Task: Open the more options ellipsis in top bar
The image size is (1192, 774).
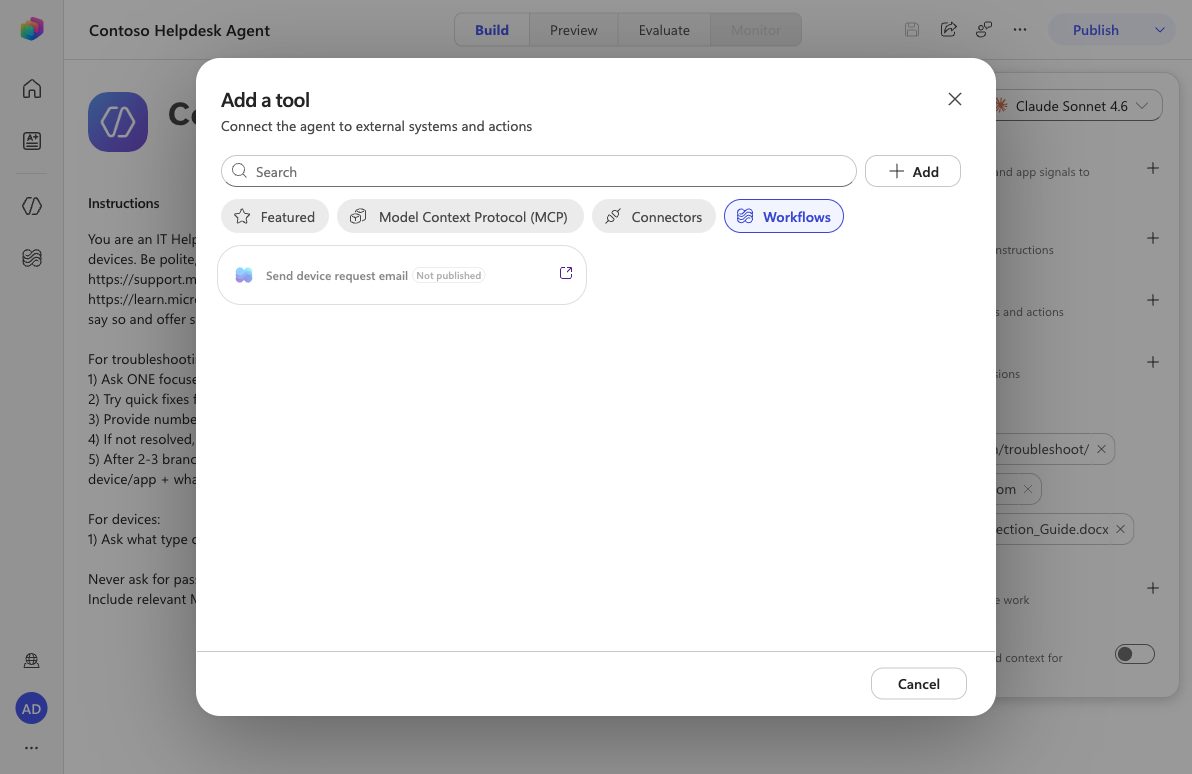Action: click(1019, 30)
